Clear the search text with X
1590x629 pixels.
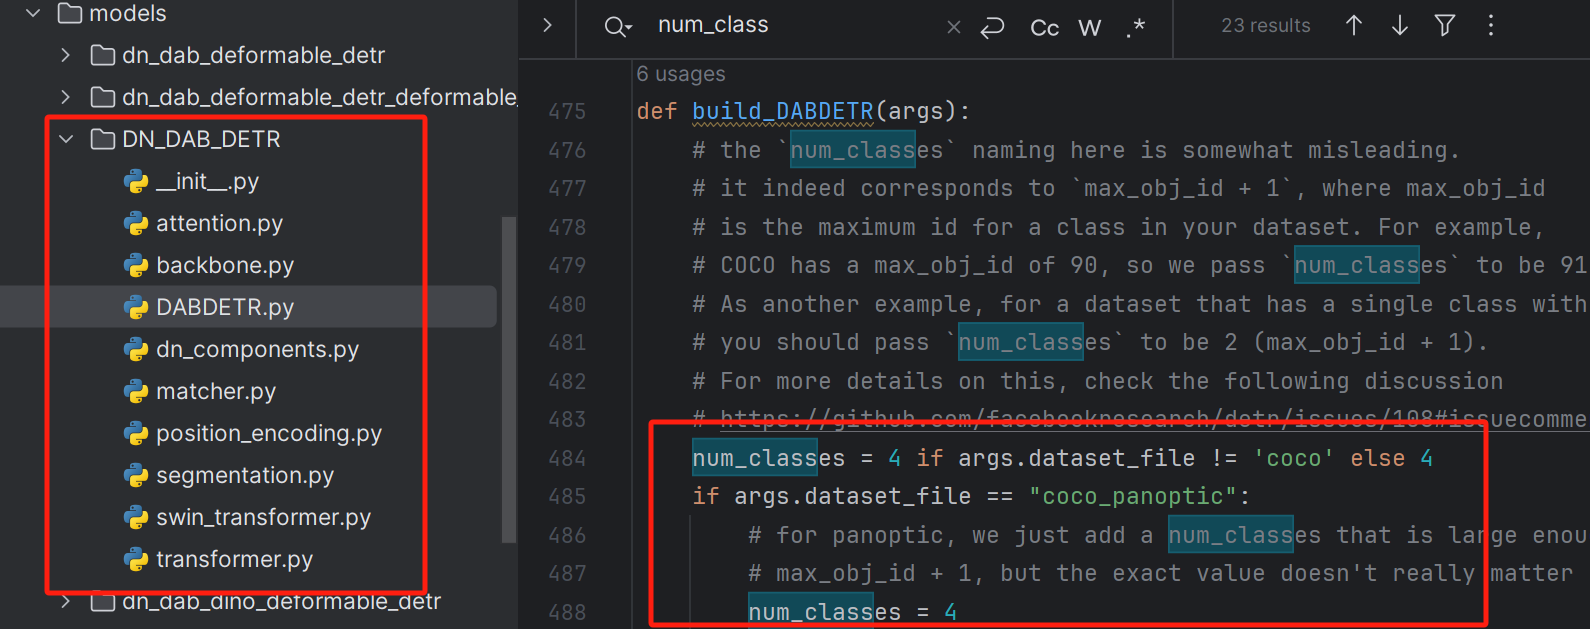(x=954, y=27)
